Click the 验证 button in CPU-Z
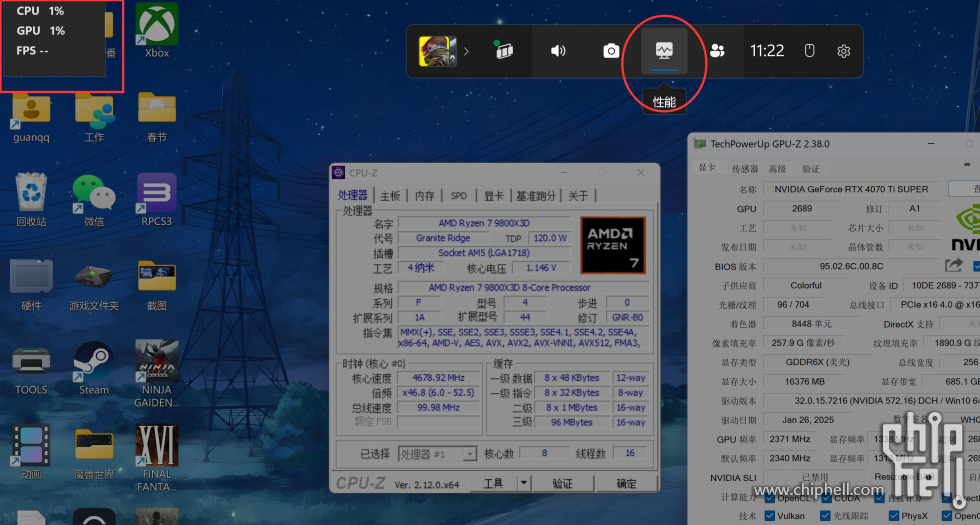The height and width of the screenshot is (525, 980). tap(562, 483)
